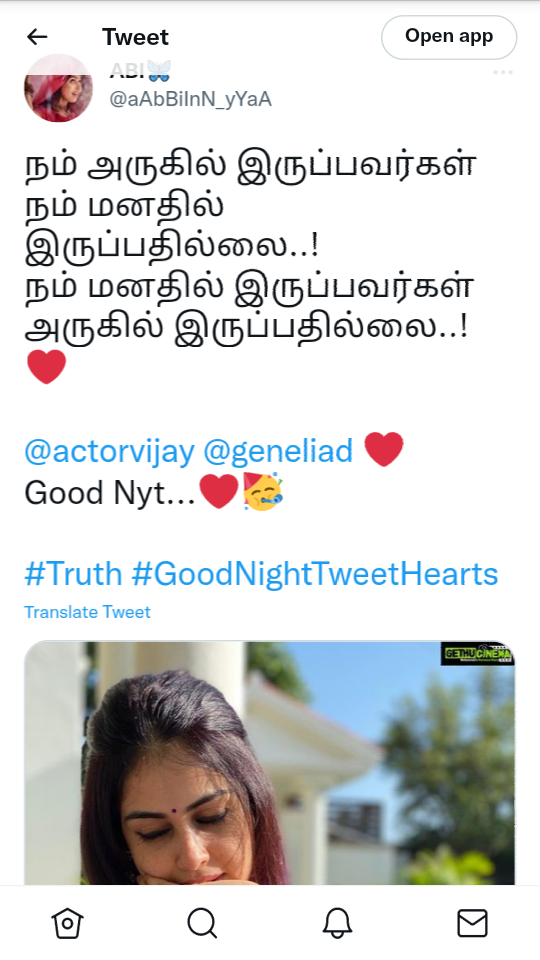
Task: Click the Open app button
Action: click(x=449, y=37)
